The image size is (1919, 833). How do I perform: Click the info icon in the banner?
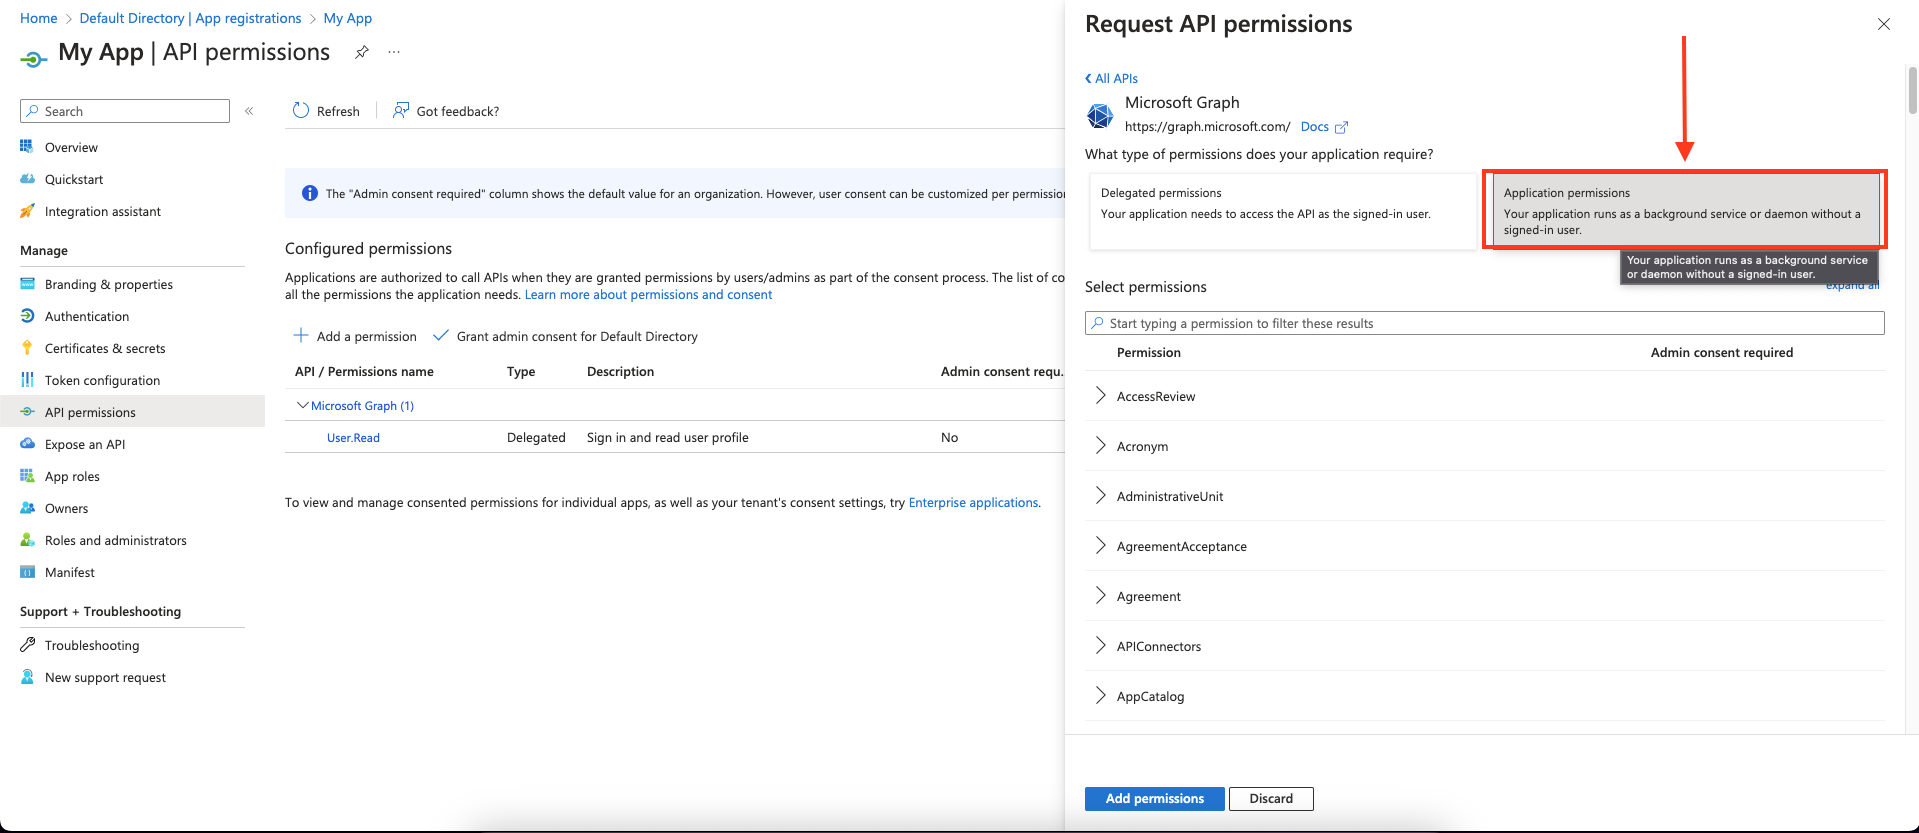point(309,193)
